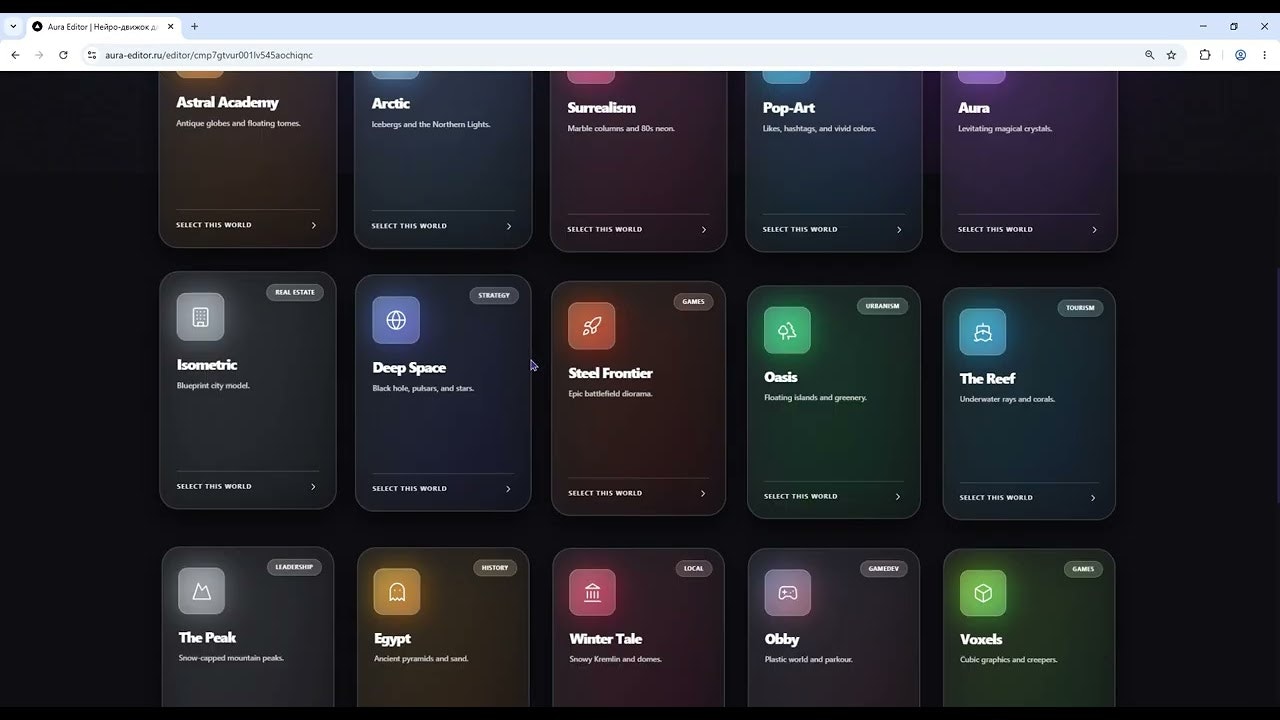Select this world on Pop-Art card
Viewport: 1280px width, 720px height.
click(x=800, y=229)
